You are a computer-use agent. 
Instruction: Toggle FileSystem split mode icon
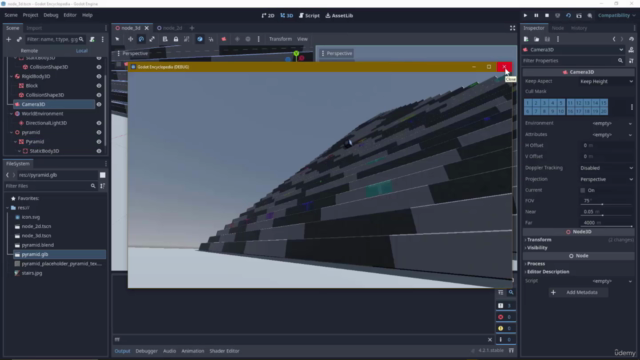coord(102,175)
